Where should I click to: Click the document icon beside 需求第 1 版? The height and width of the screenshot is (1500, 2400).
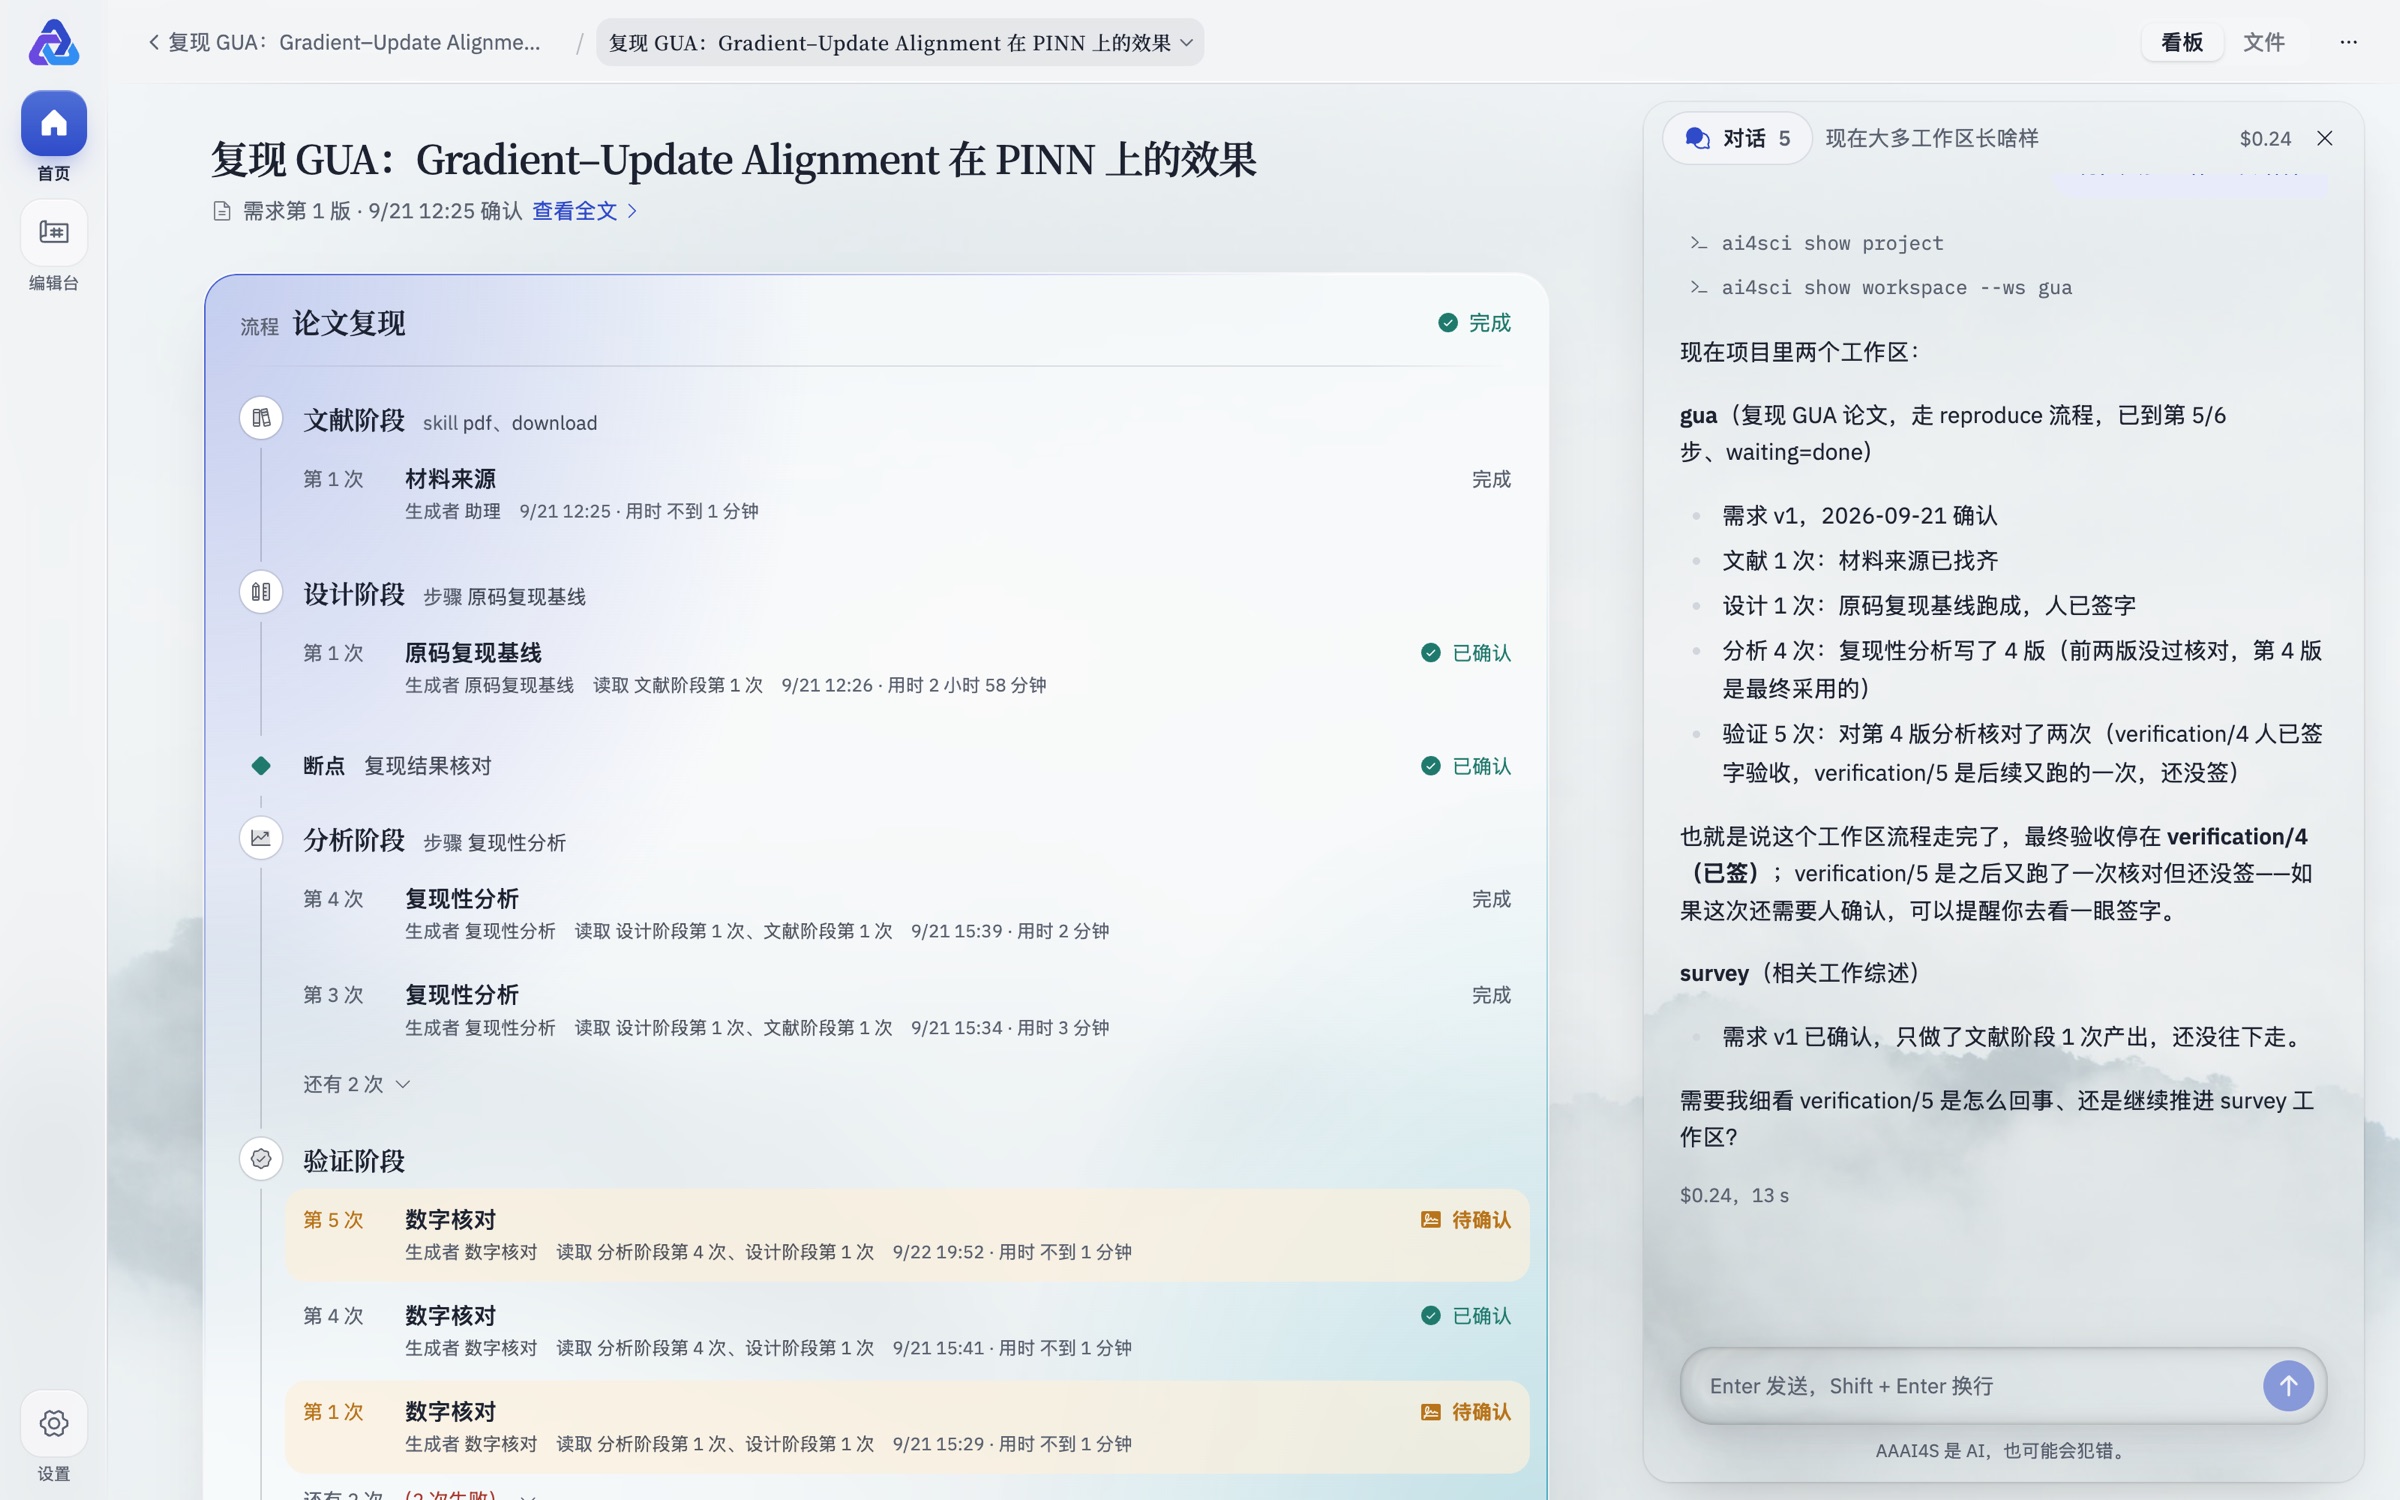(222, 211)
